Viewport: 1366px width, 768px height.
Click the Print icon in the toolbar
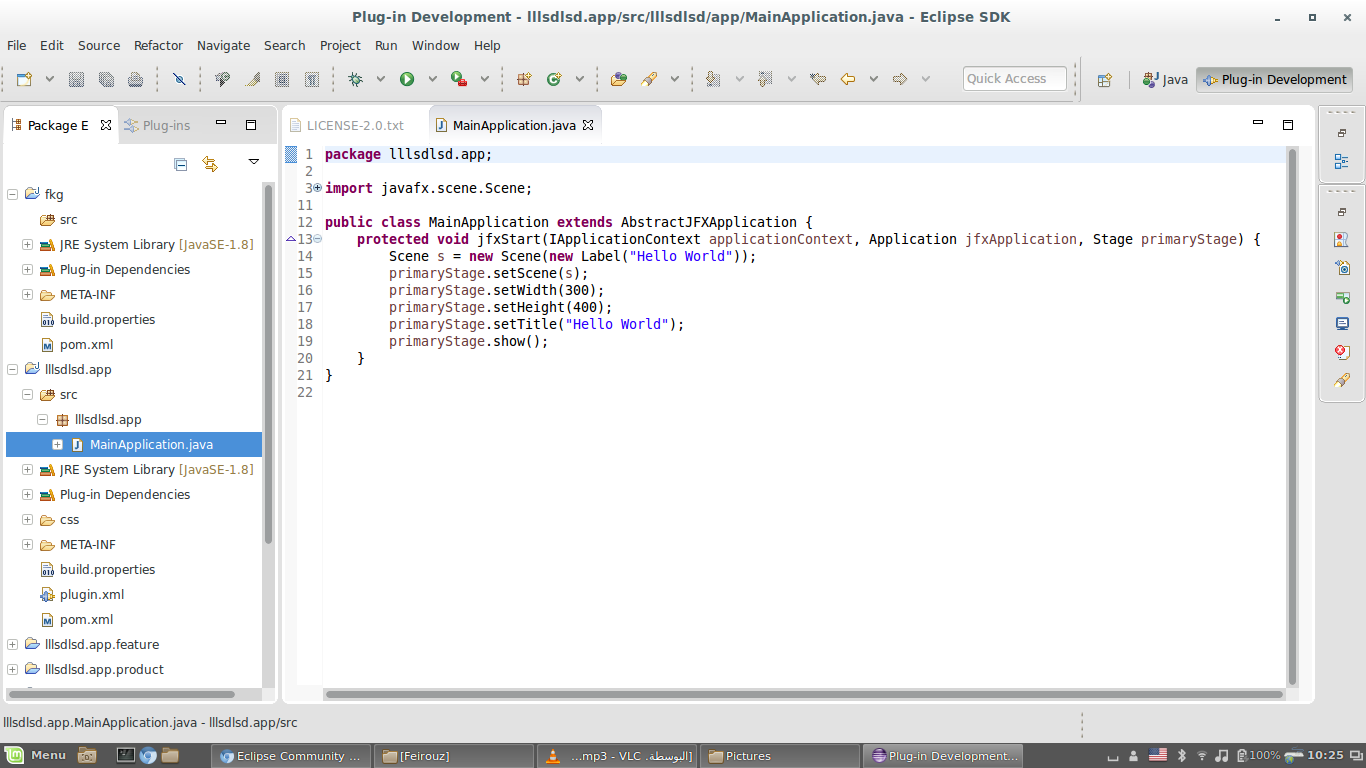[135, 79]
